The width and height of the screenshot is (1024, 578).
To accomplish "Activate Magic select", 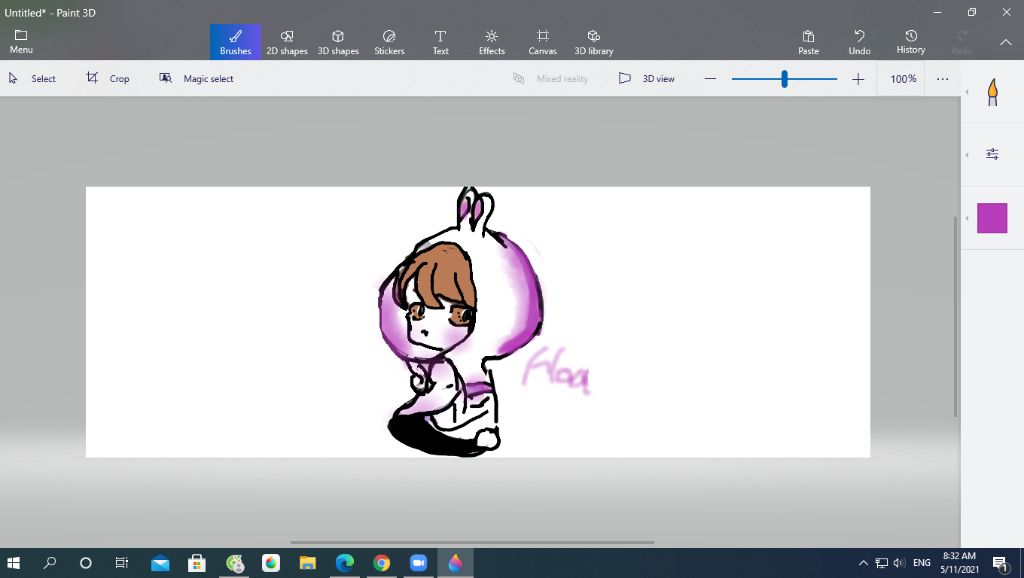I will click(x=196, y=78).
